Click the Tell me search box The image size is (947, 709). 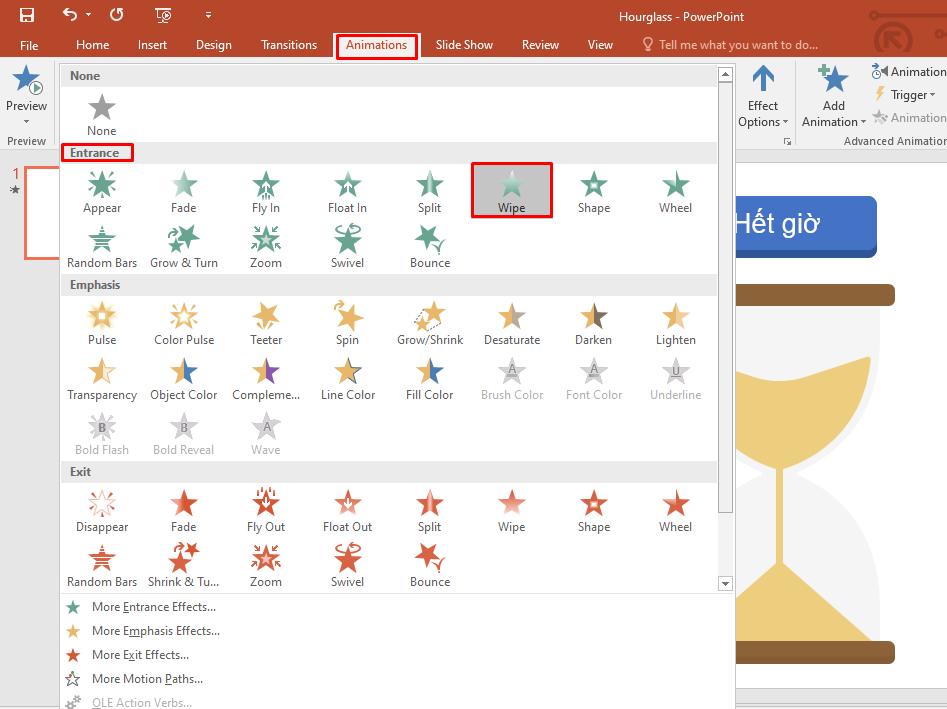pos(738,45)
